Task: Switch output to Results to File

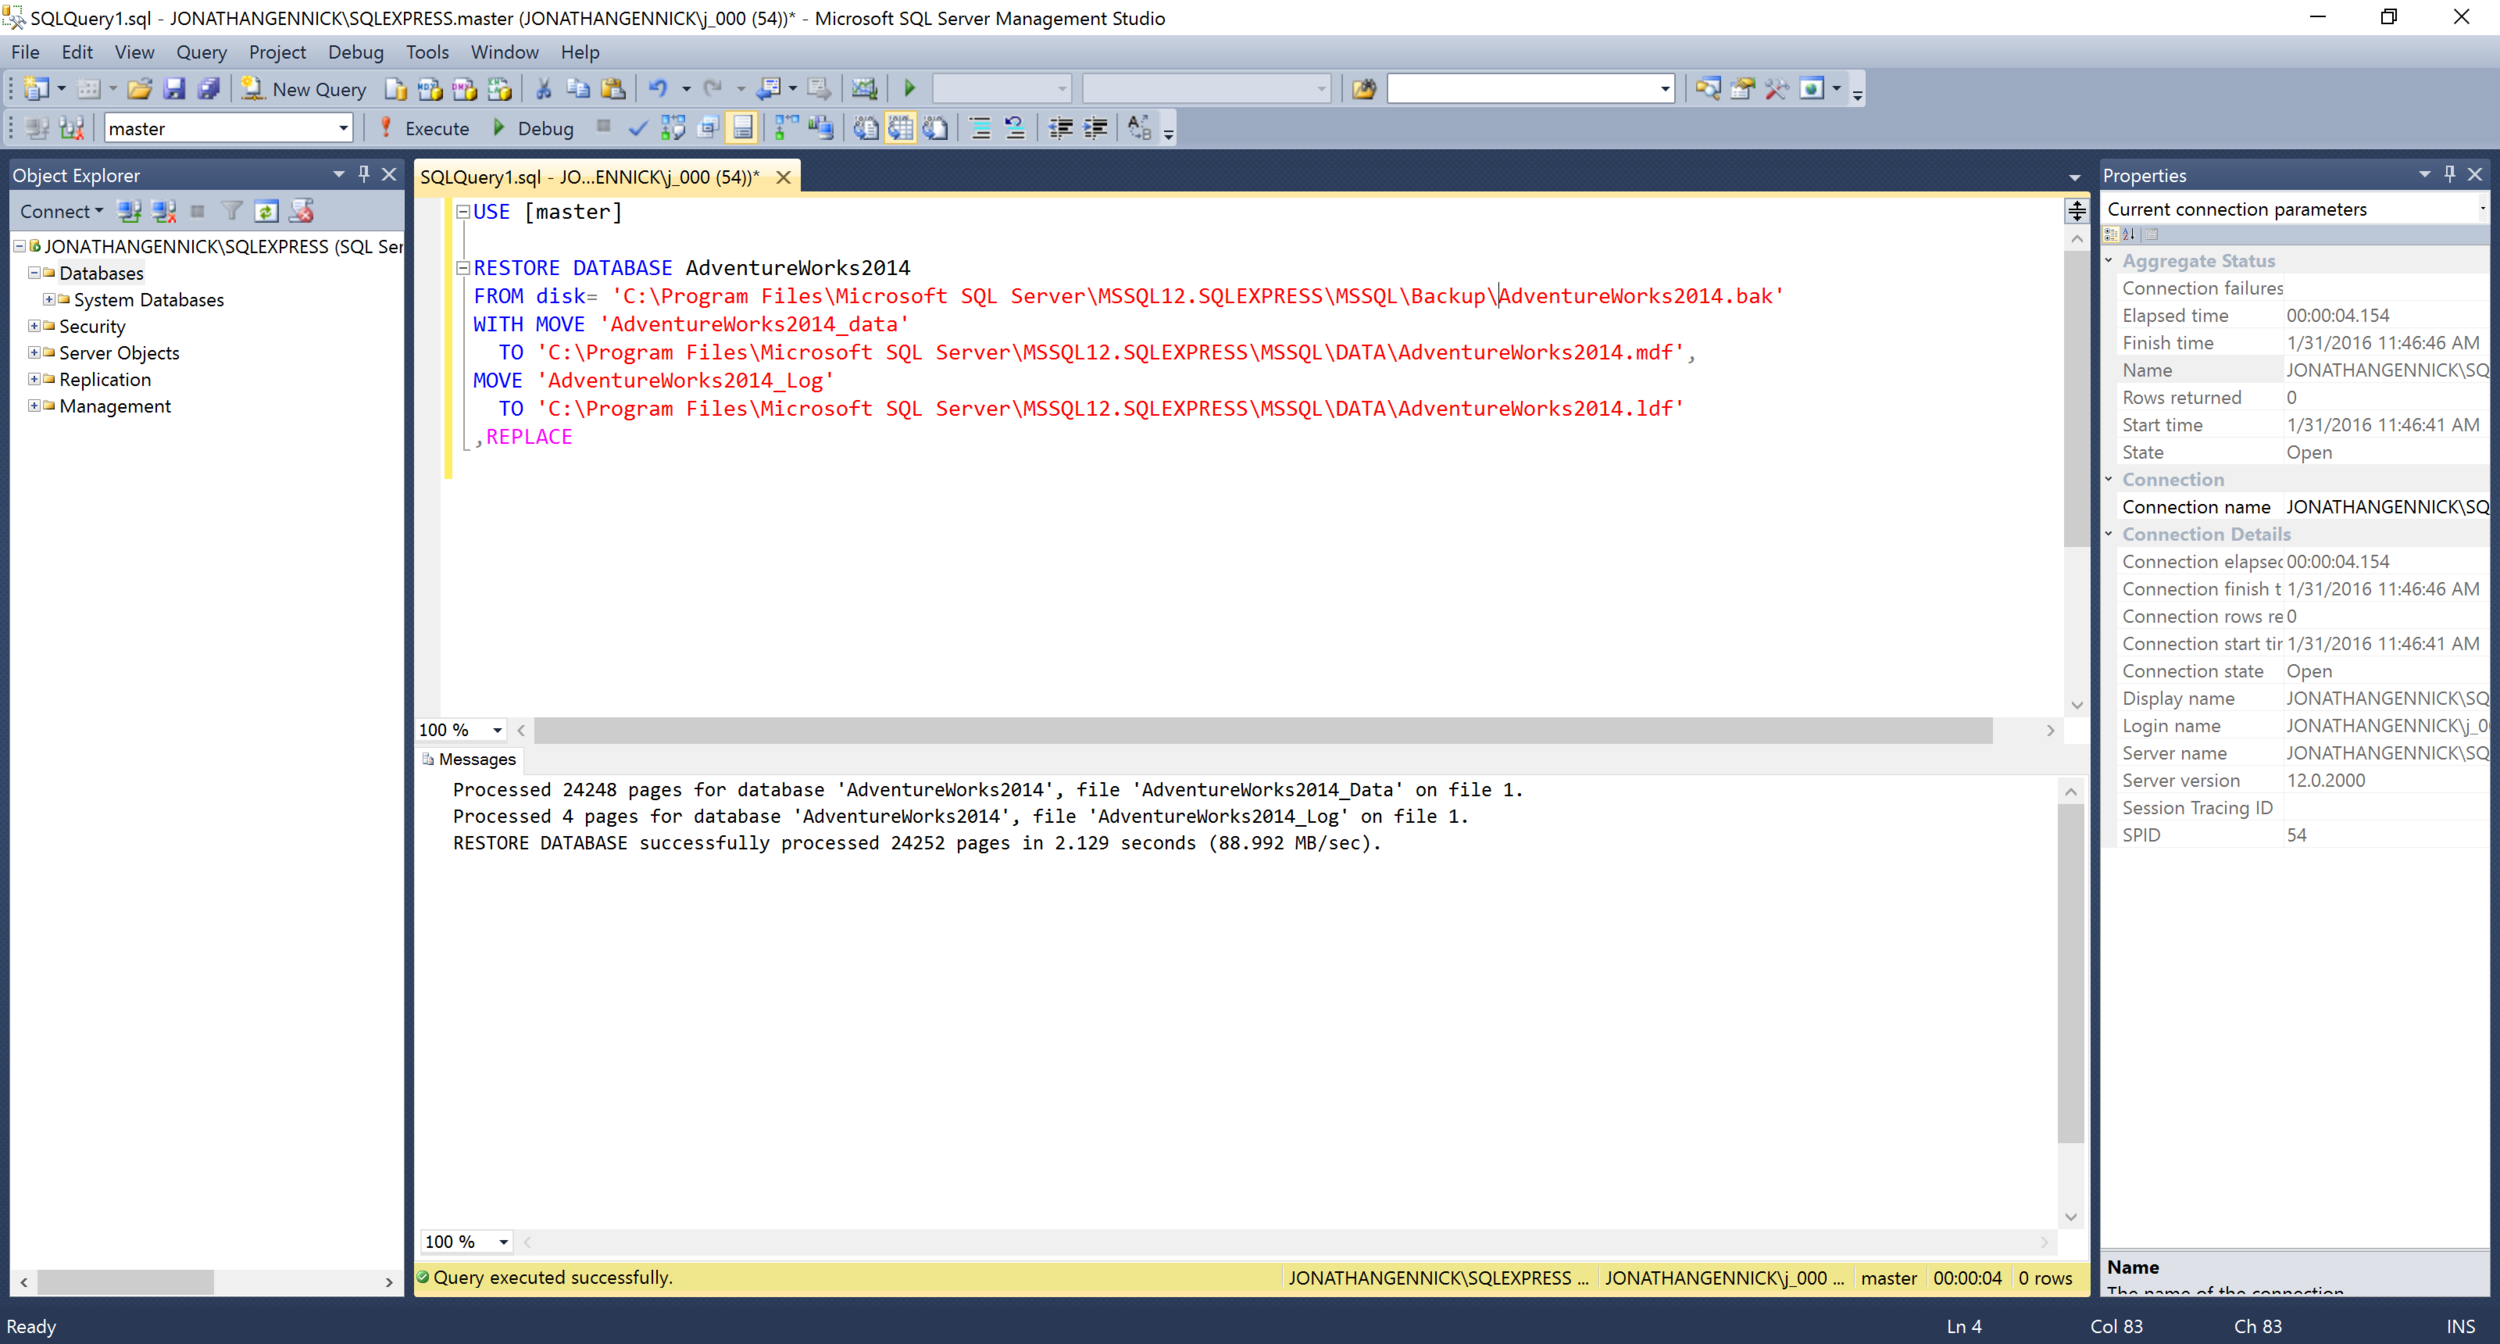Action: [935, 128]
